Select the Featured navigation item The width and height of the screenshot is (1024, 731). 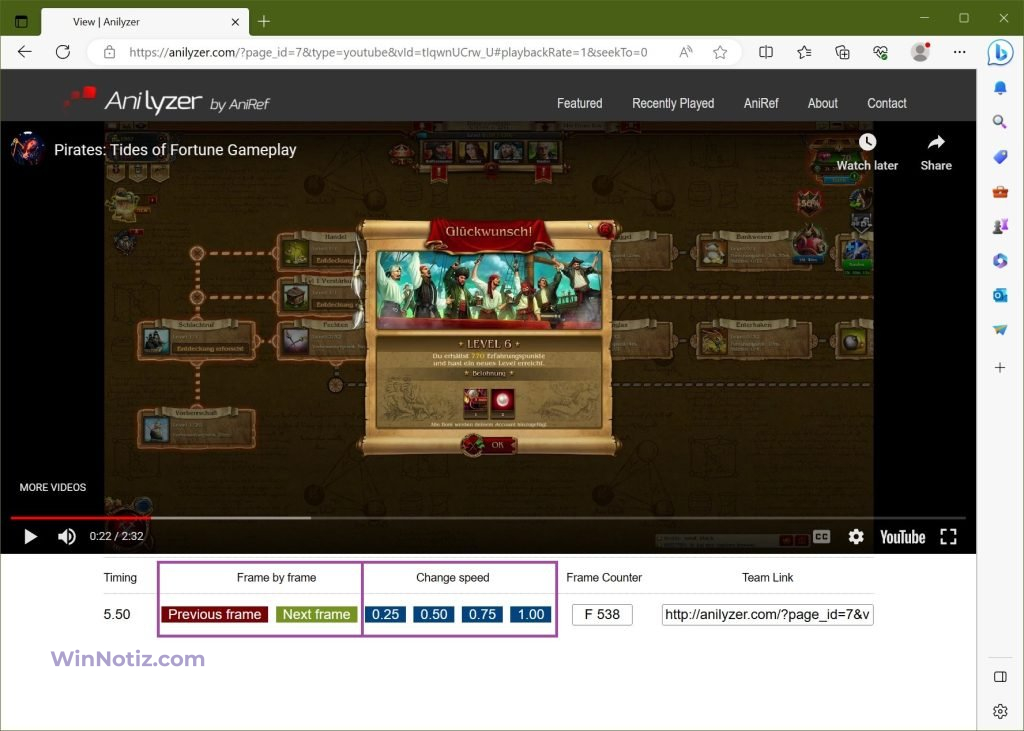[579, 103]
